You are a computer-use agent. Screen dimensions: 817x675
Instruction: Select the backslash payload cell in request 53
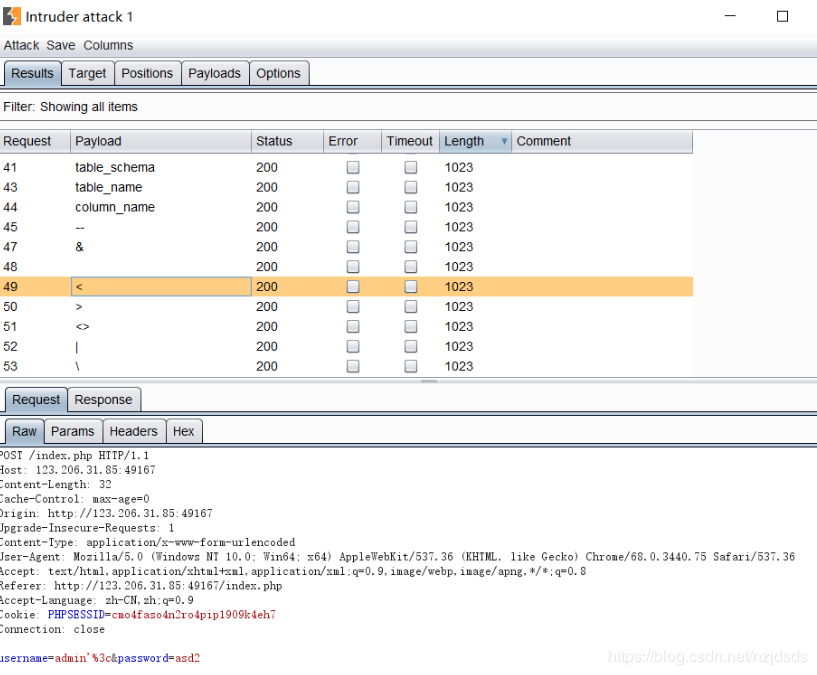[161, 366]
